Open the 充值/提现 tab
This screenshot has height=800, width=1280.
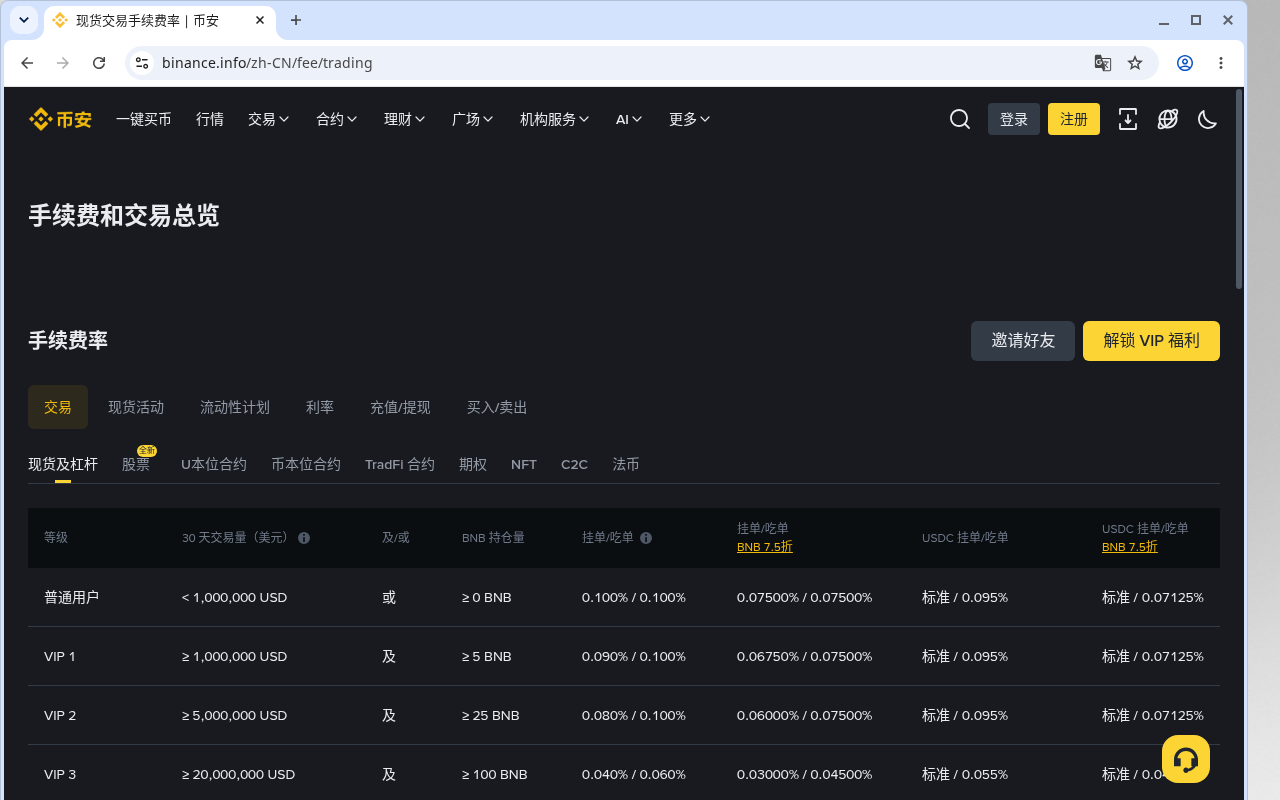coord(400,407)
